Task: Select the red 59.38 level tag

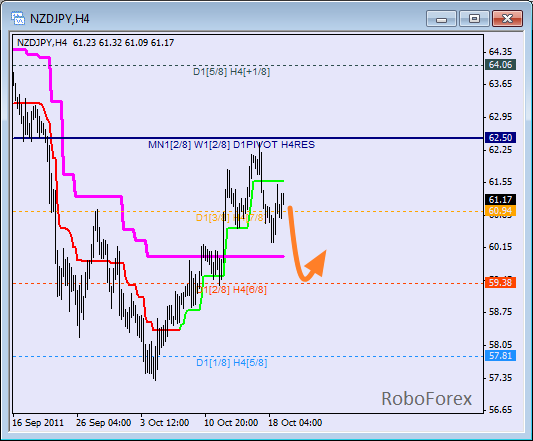Action: (500, 283)
